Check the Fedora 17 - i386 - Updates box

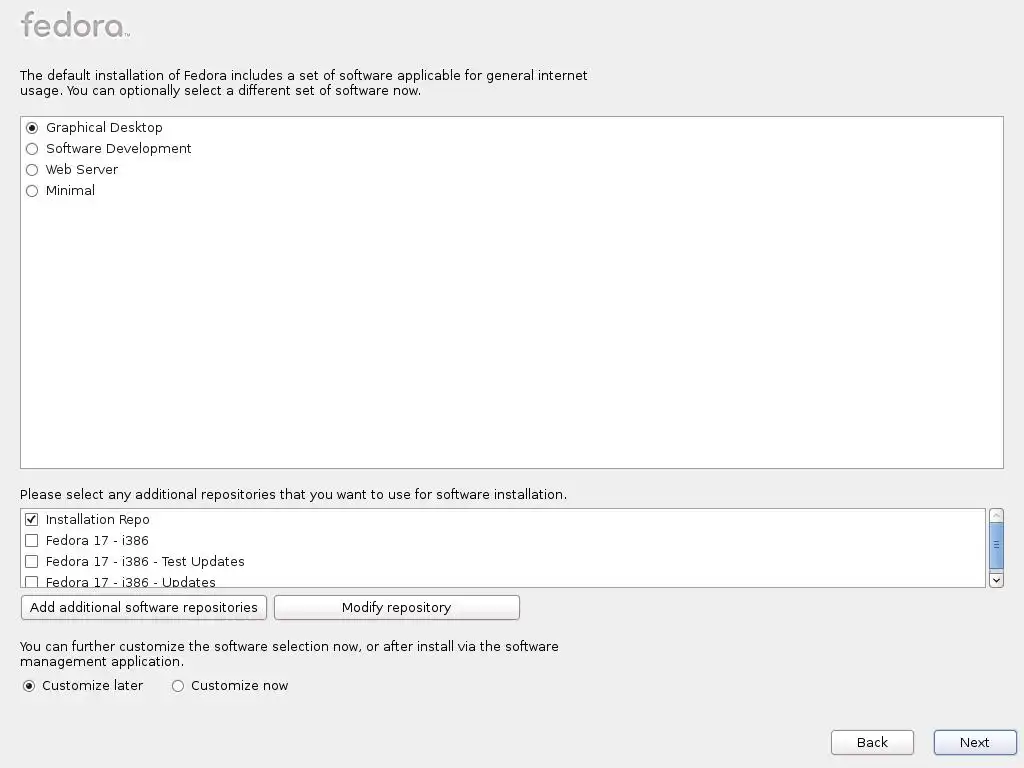pos(31,581)
